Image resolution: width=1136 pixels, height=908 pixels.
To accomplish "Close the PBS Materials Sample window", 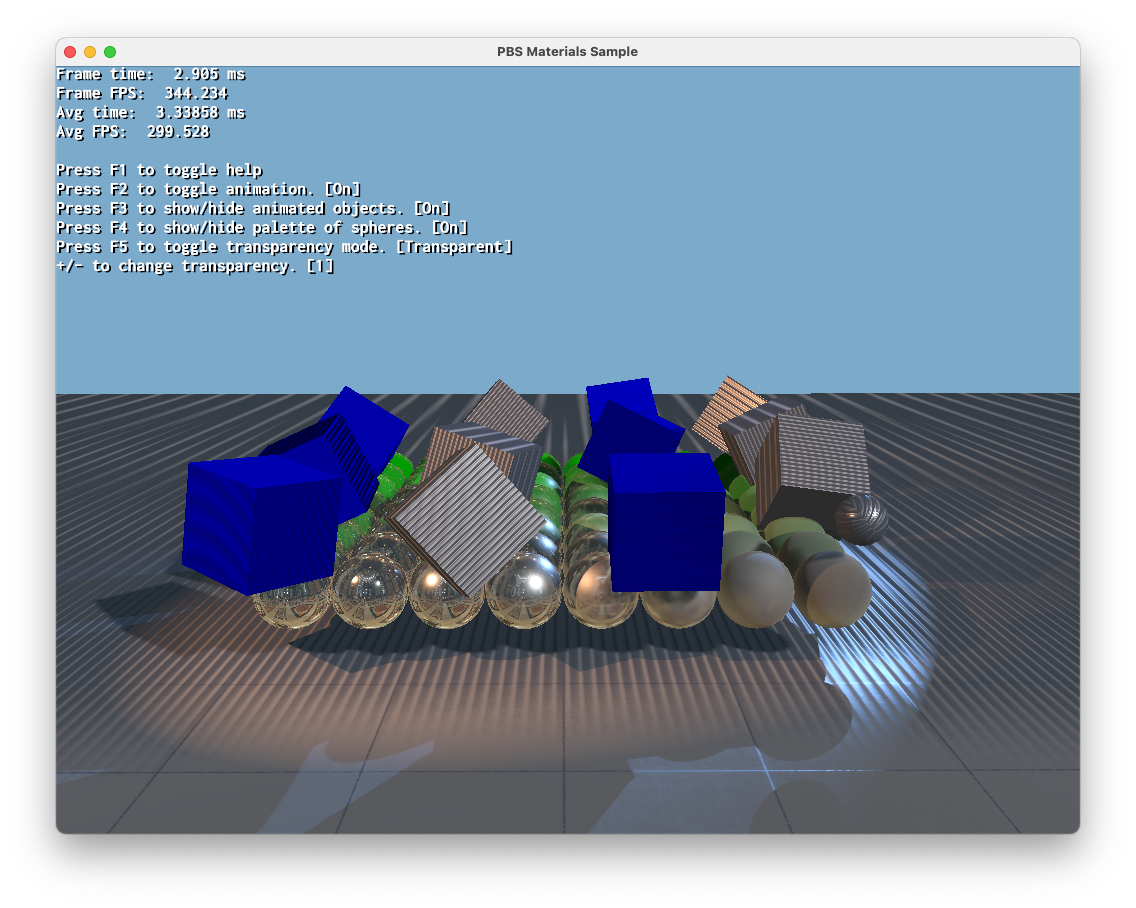I will (x=70, y=51).
